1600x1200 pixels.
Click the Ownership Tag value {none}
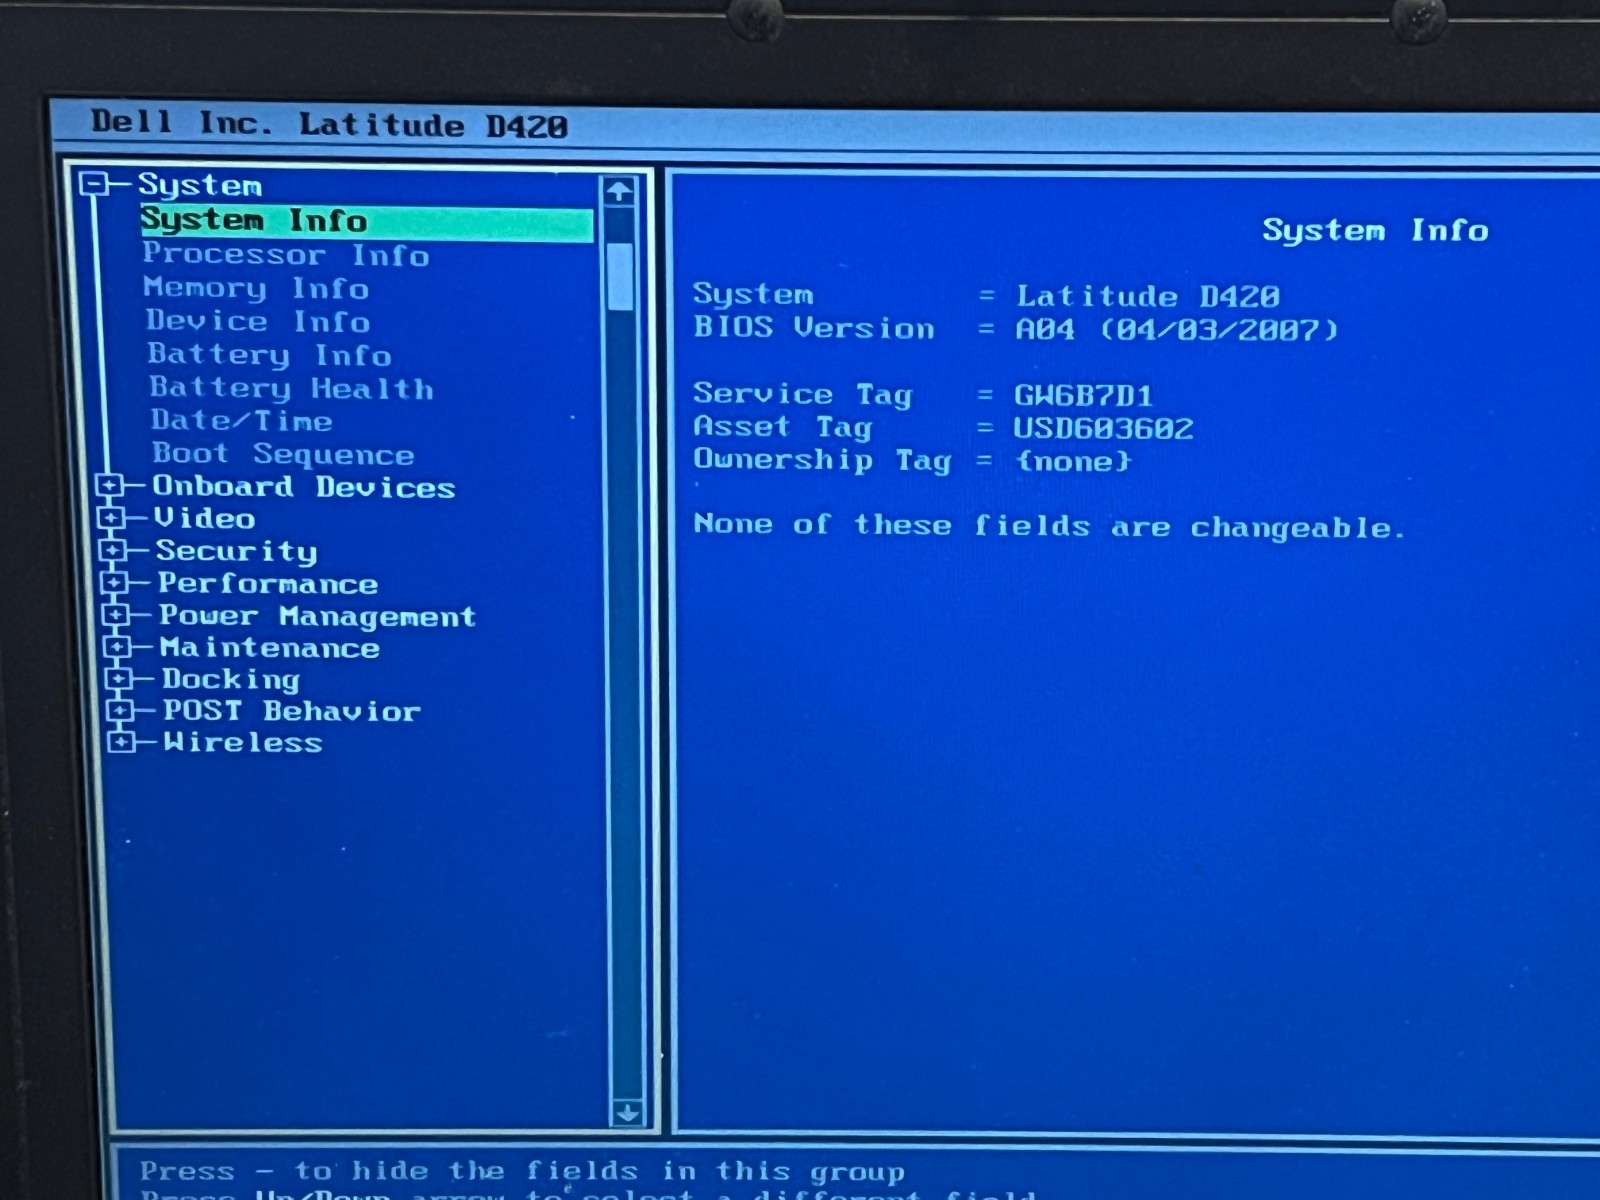tap(1073, 461)
